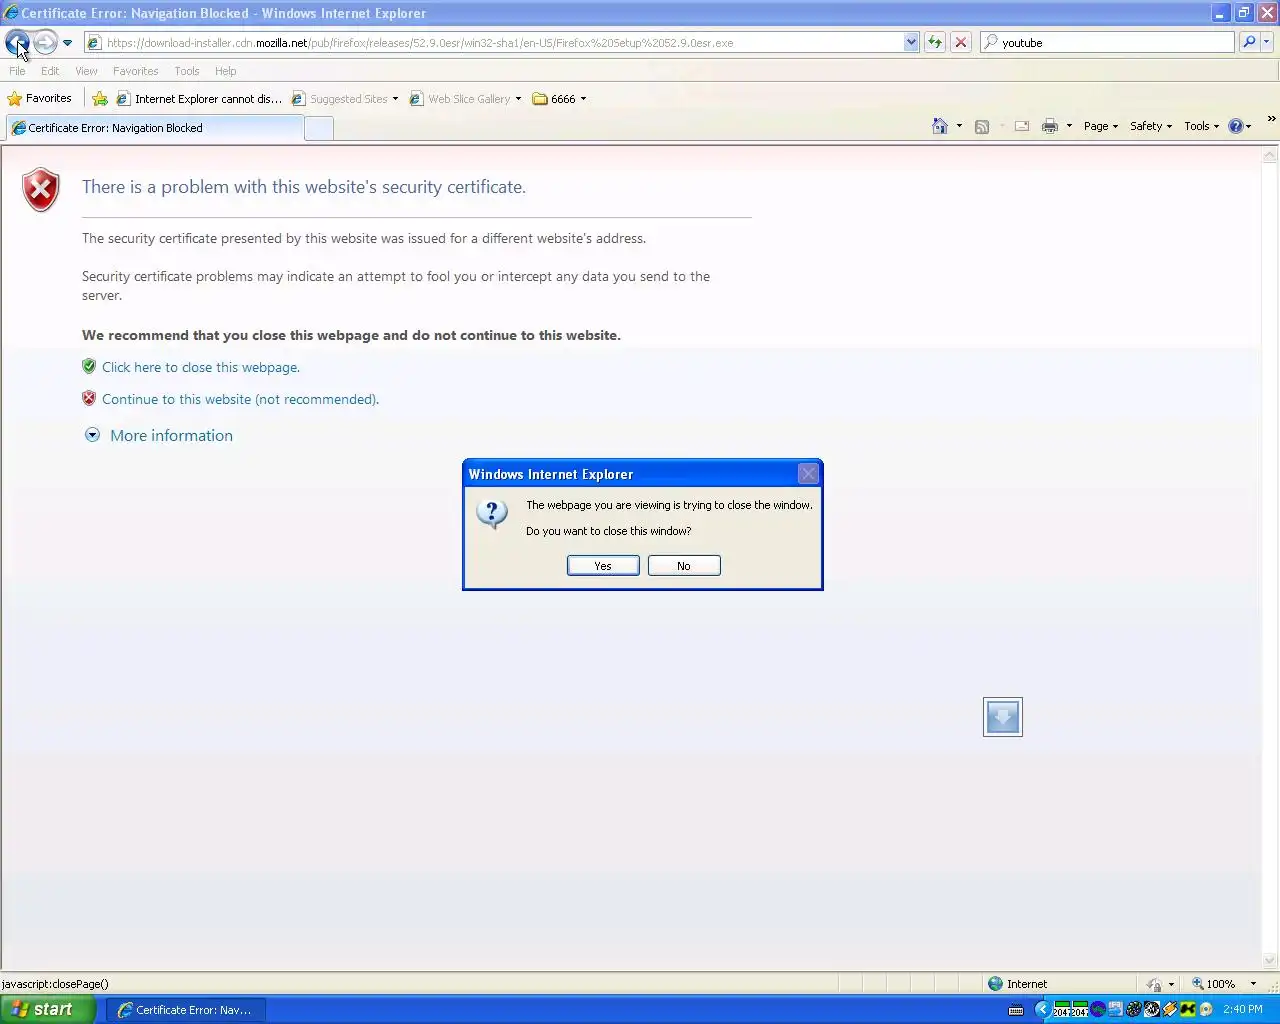
Task: Click the address bar URL field
Action: 494,43
